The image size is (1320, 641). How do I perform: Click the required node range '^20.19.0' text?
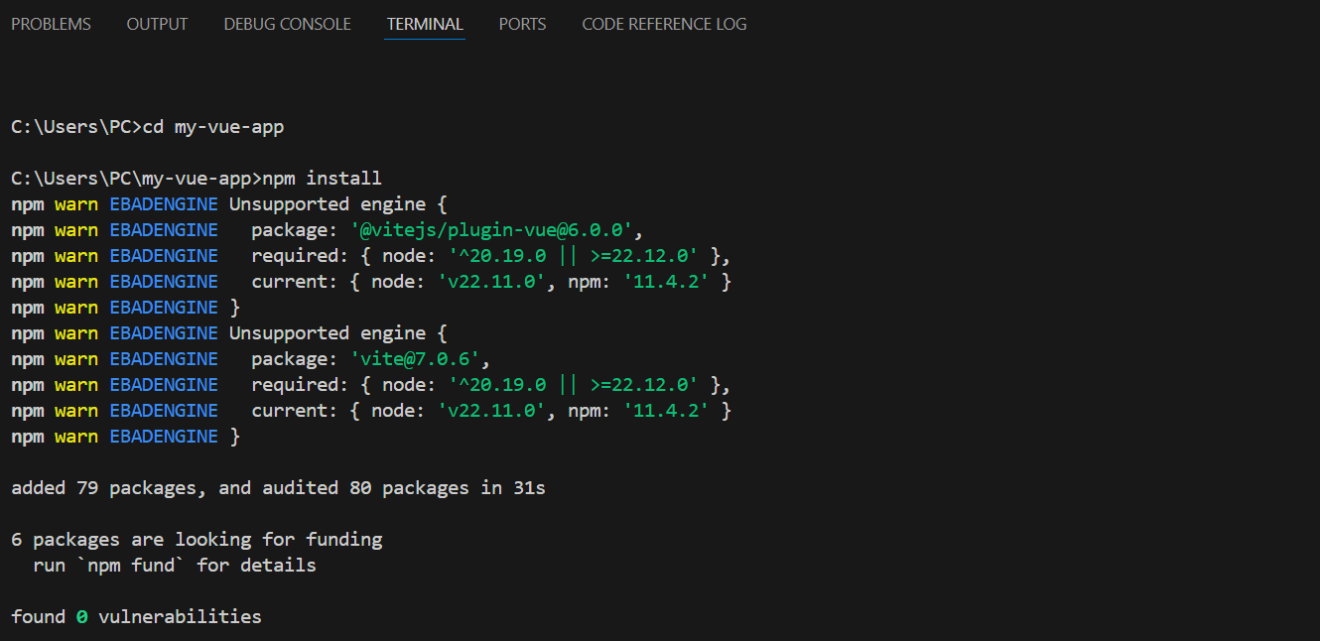(x=500, y=255)
